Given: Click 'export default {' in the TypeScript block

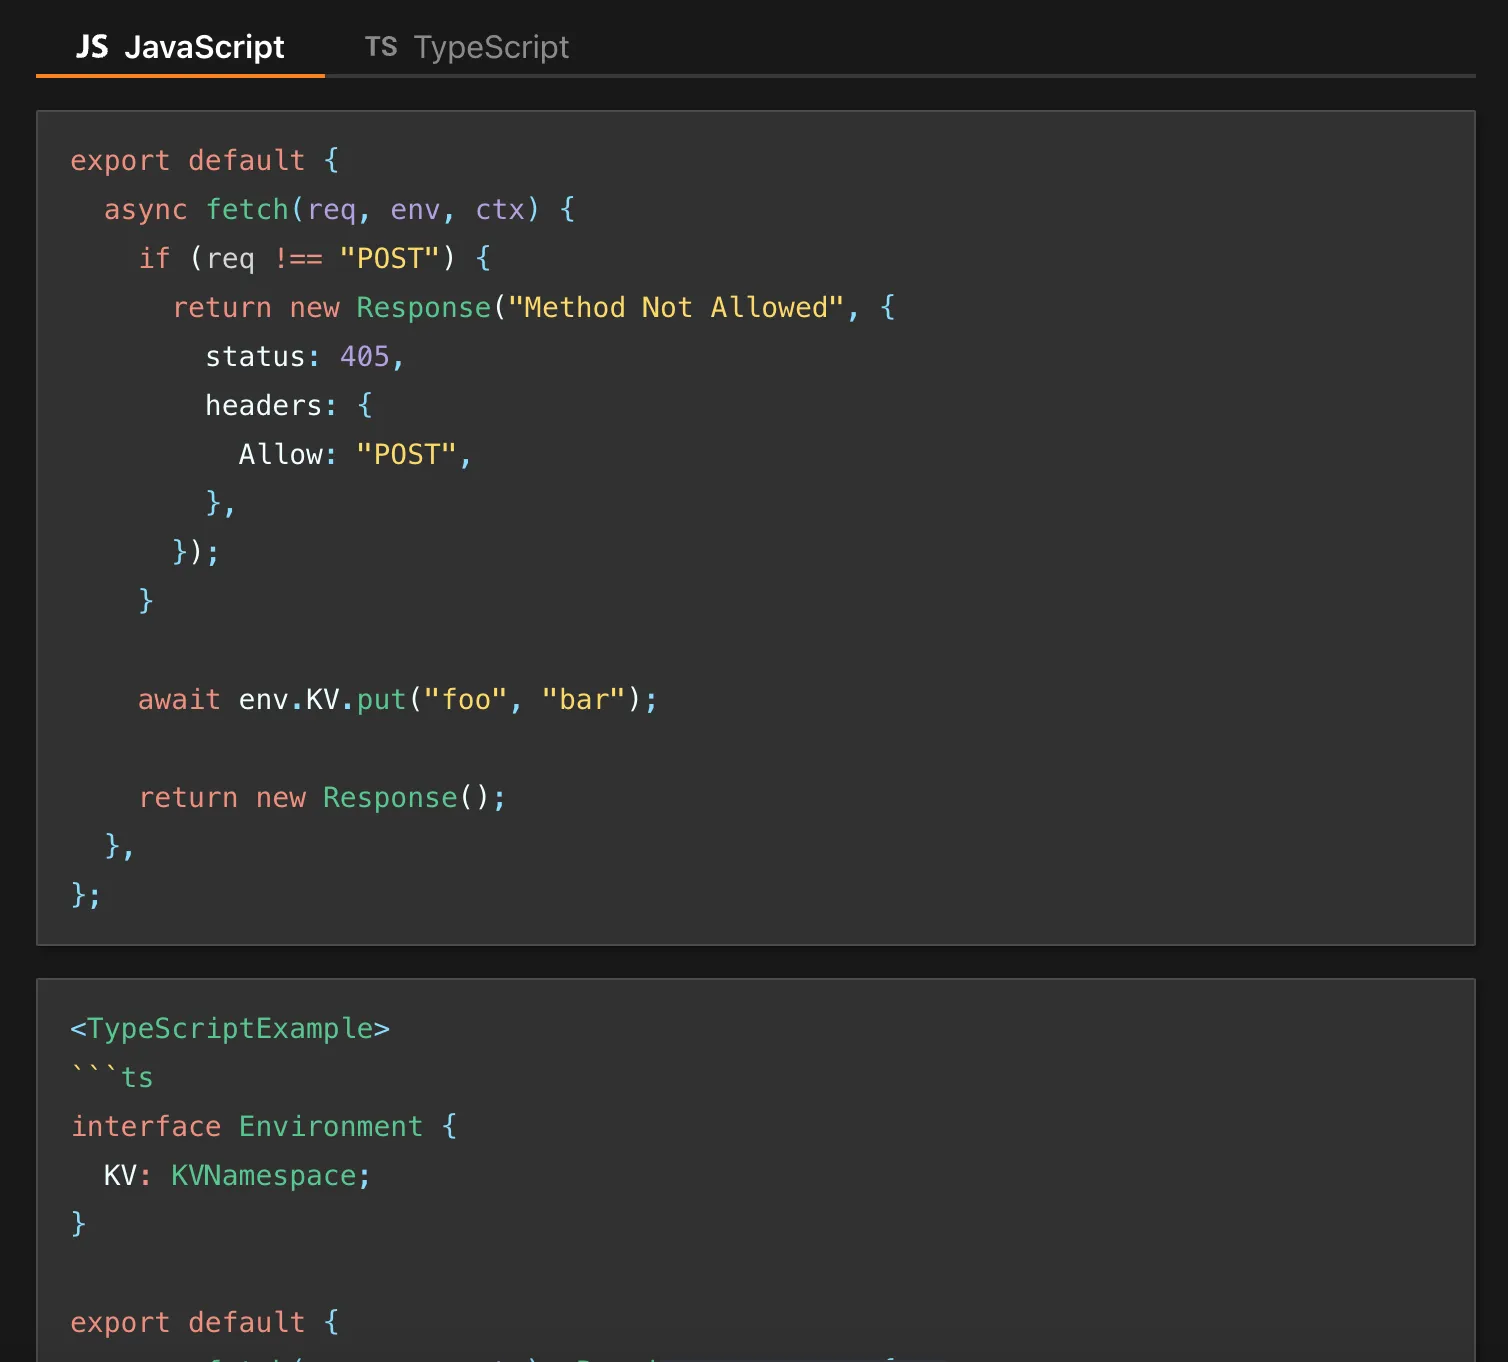Looking at the screenshot, I should coord(205,1323).
